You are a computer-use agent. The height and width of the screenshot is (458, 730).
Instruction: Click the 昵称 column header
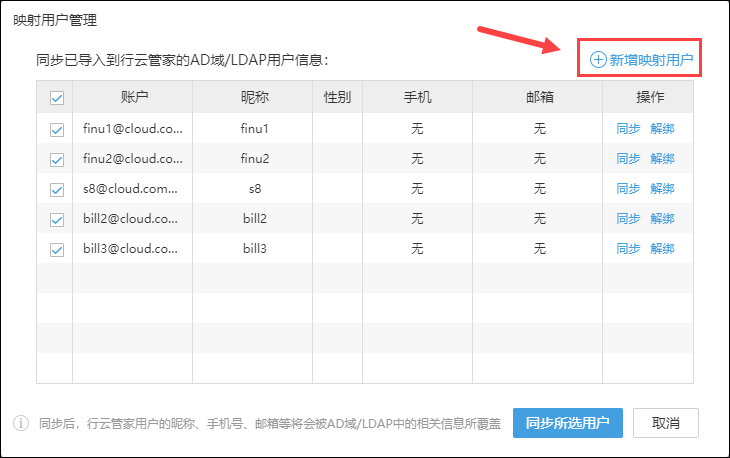[255, 97]
